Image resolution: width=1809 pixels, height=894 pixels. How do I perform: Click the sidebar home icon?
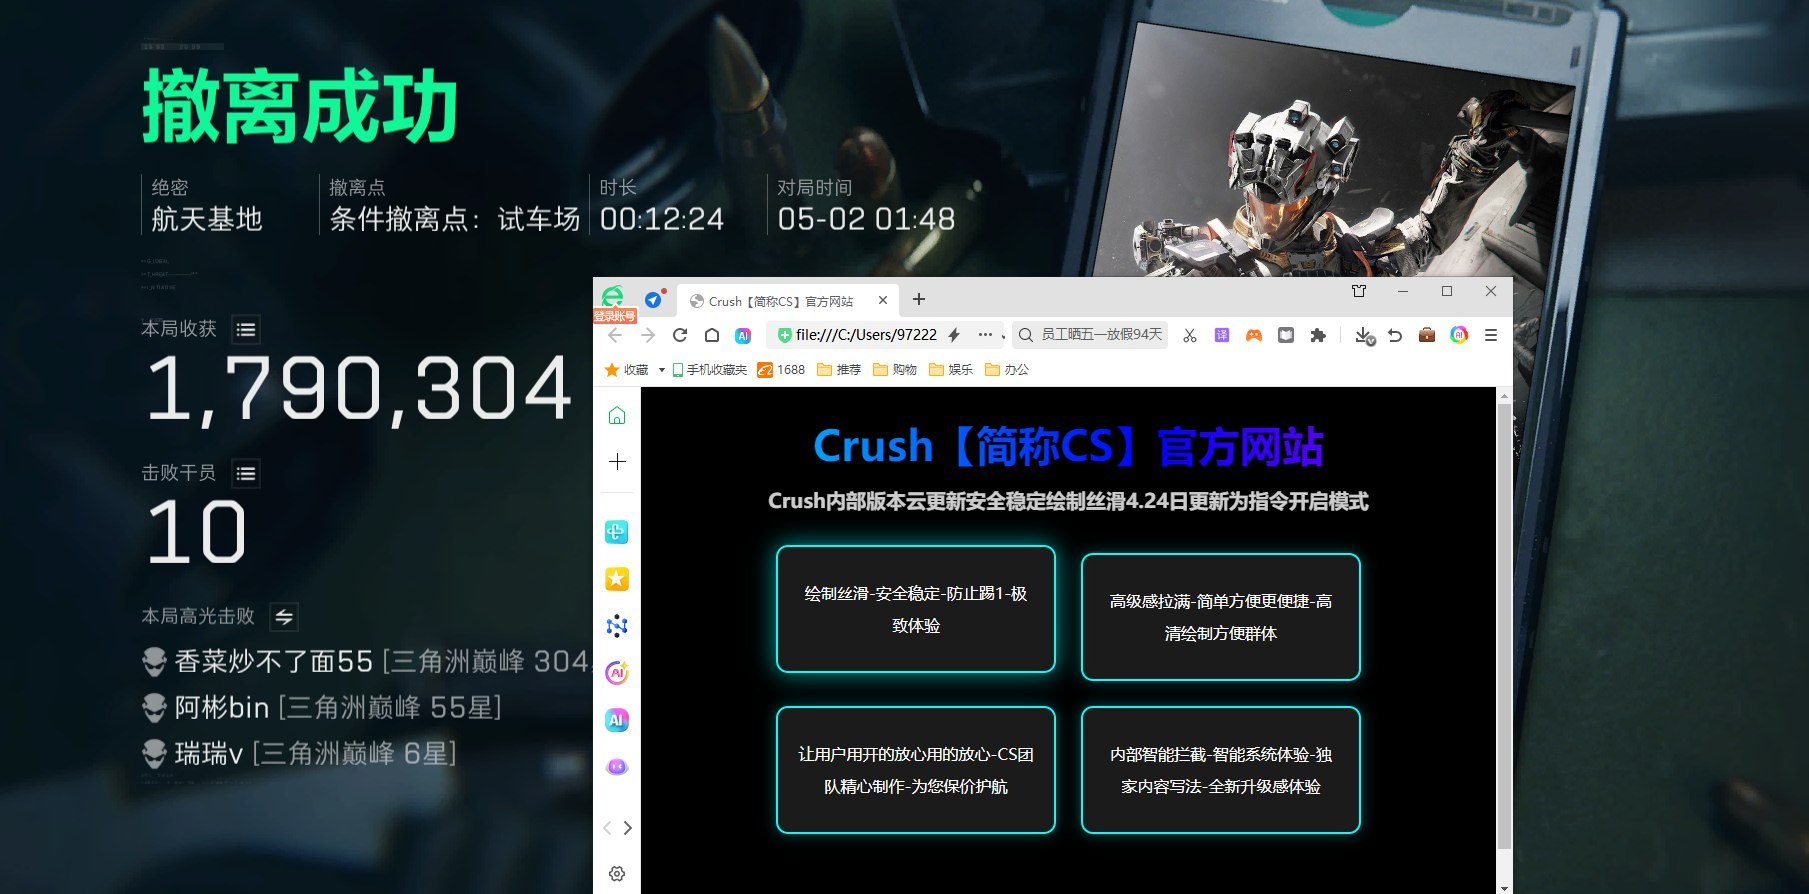point(617,415)
